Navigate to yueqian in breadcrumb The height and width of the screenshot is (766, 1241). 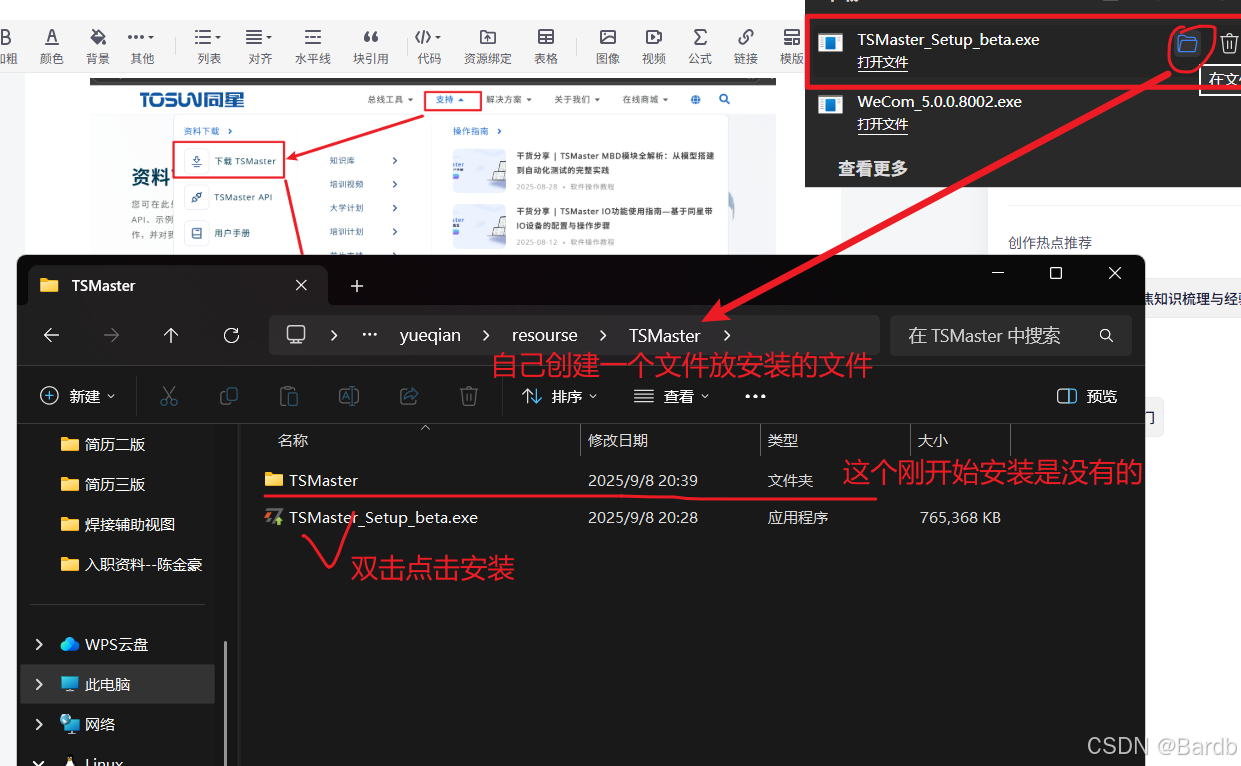click(430, 336)
